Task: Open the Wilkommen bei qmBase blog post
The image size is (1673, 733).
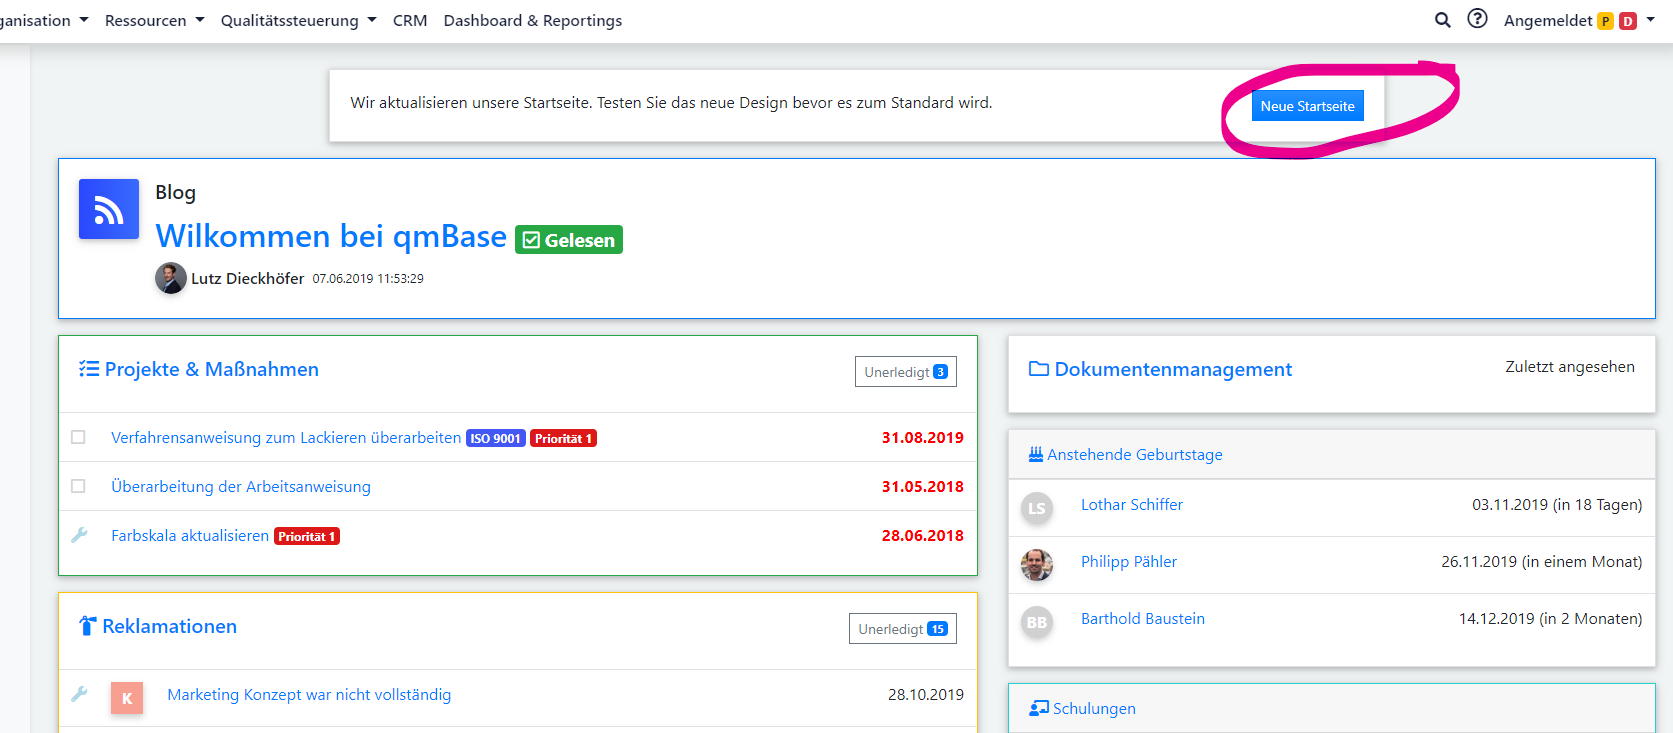Action: tap(331, 236)
